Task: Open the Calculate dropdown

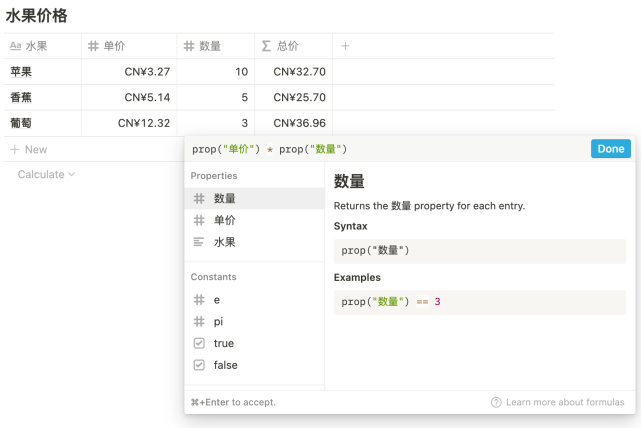Action: (46, 174)
